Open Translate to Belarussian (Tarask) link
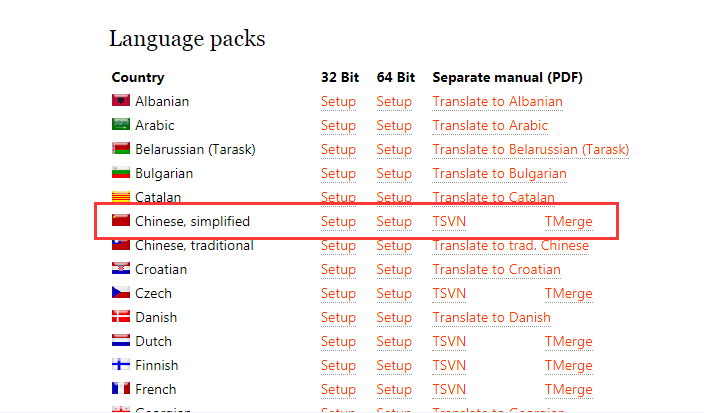This screenshot has height=413, width=704. [531, 149]
